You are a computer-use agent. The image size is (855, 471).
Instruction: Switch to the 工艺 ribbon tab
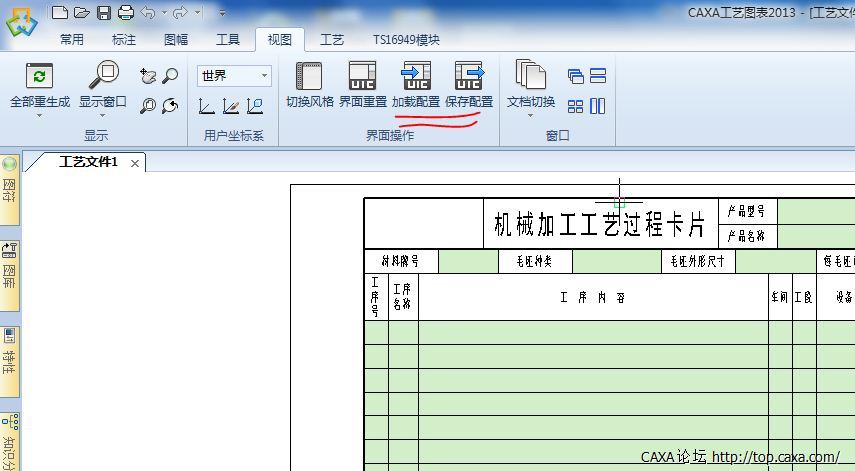(x=332, y=40)
